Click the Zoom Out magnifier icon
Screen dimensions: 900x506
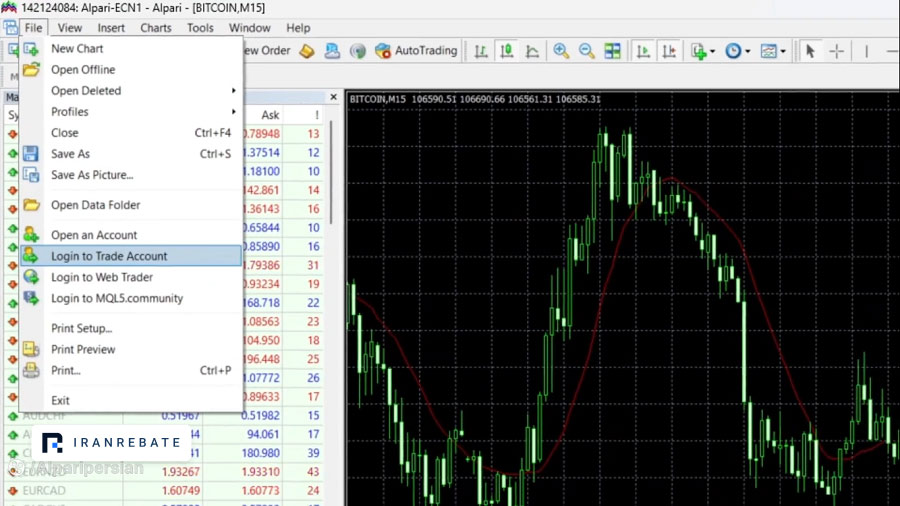click(587, 51)
